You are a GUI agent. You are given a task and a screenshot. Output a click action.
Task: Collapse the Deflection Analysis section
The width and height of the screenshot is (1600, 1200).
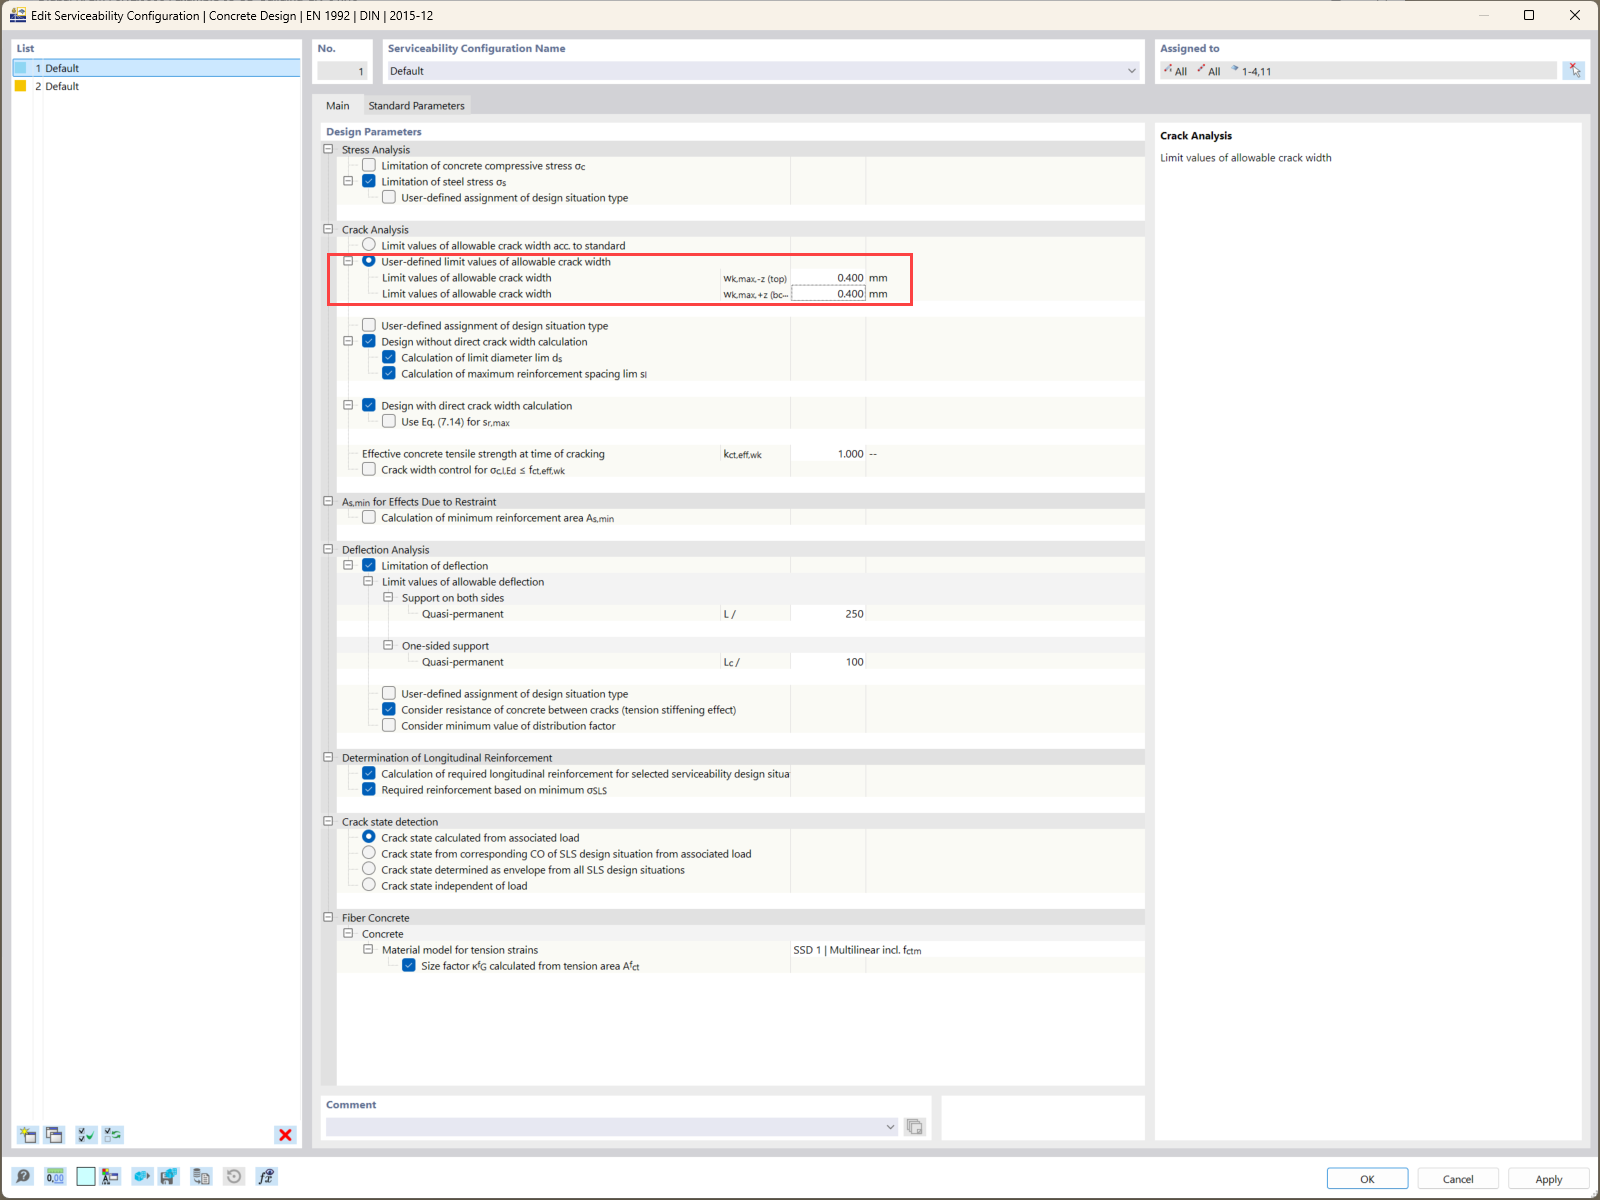(328, 549)
